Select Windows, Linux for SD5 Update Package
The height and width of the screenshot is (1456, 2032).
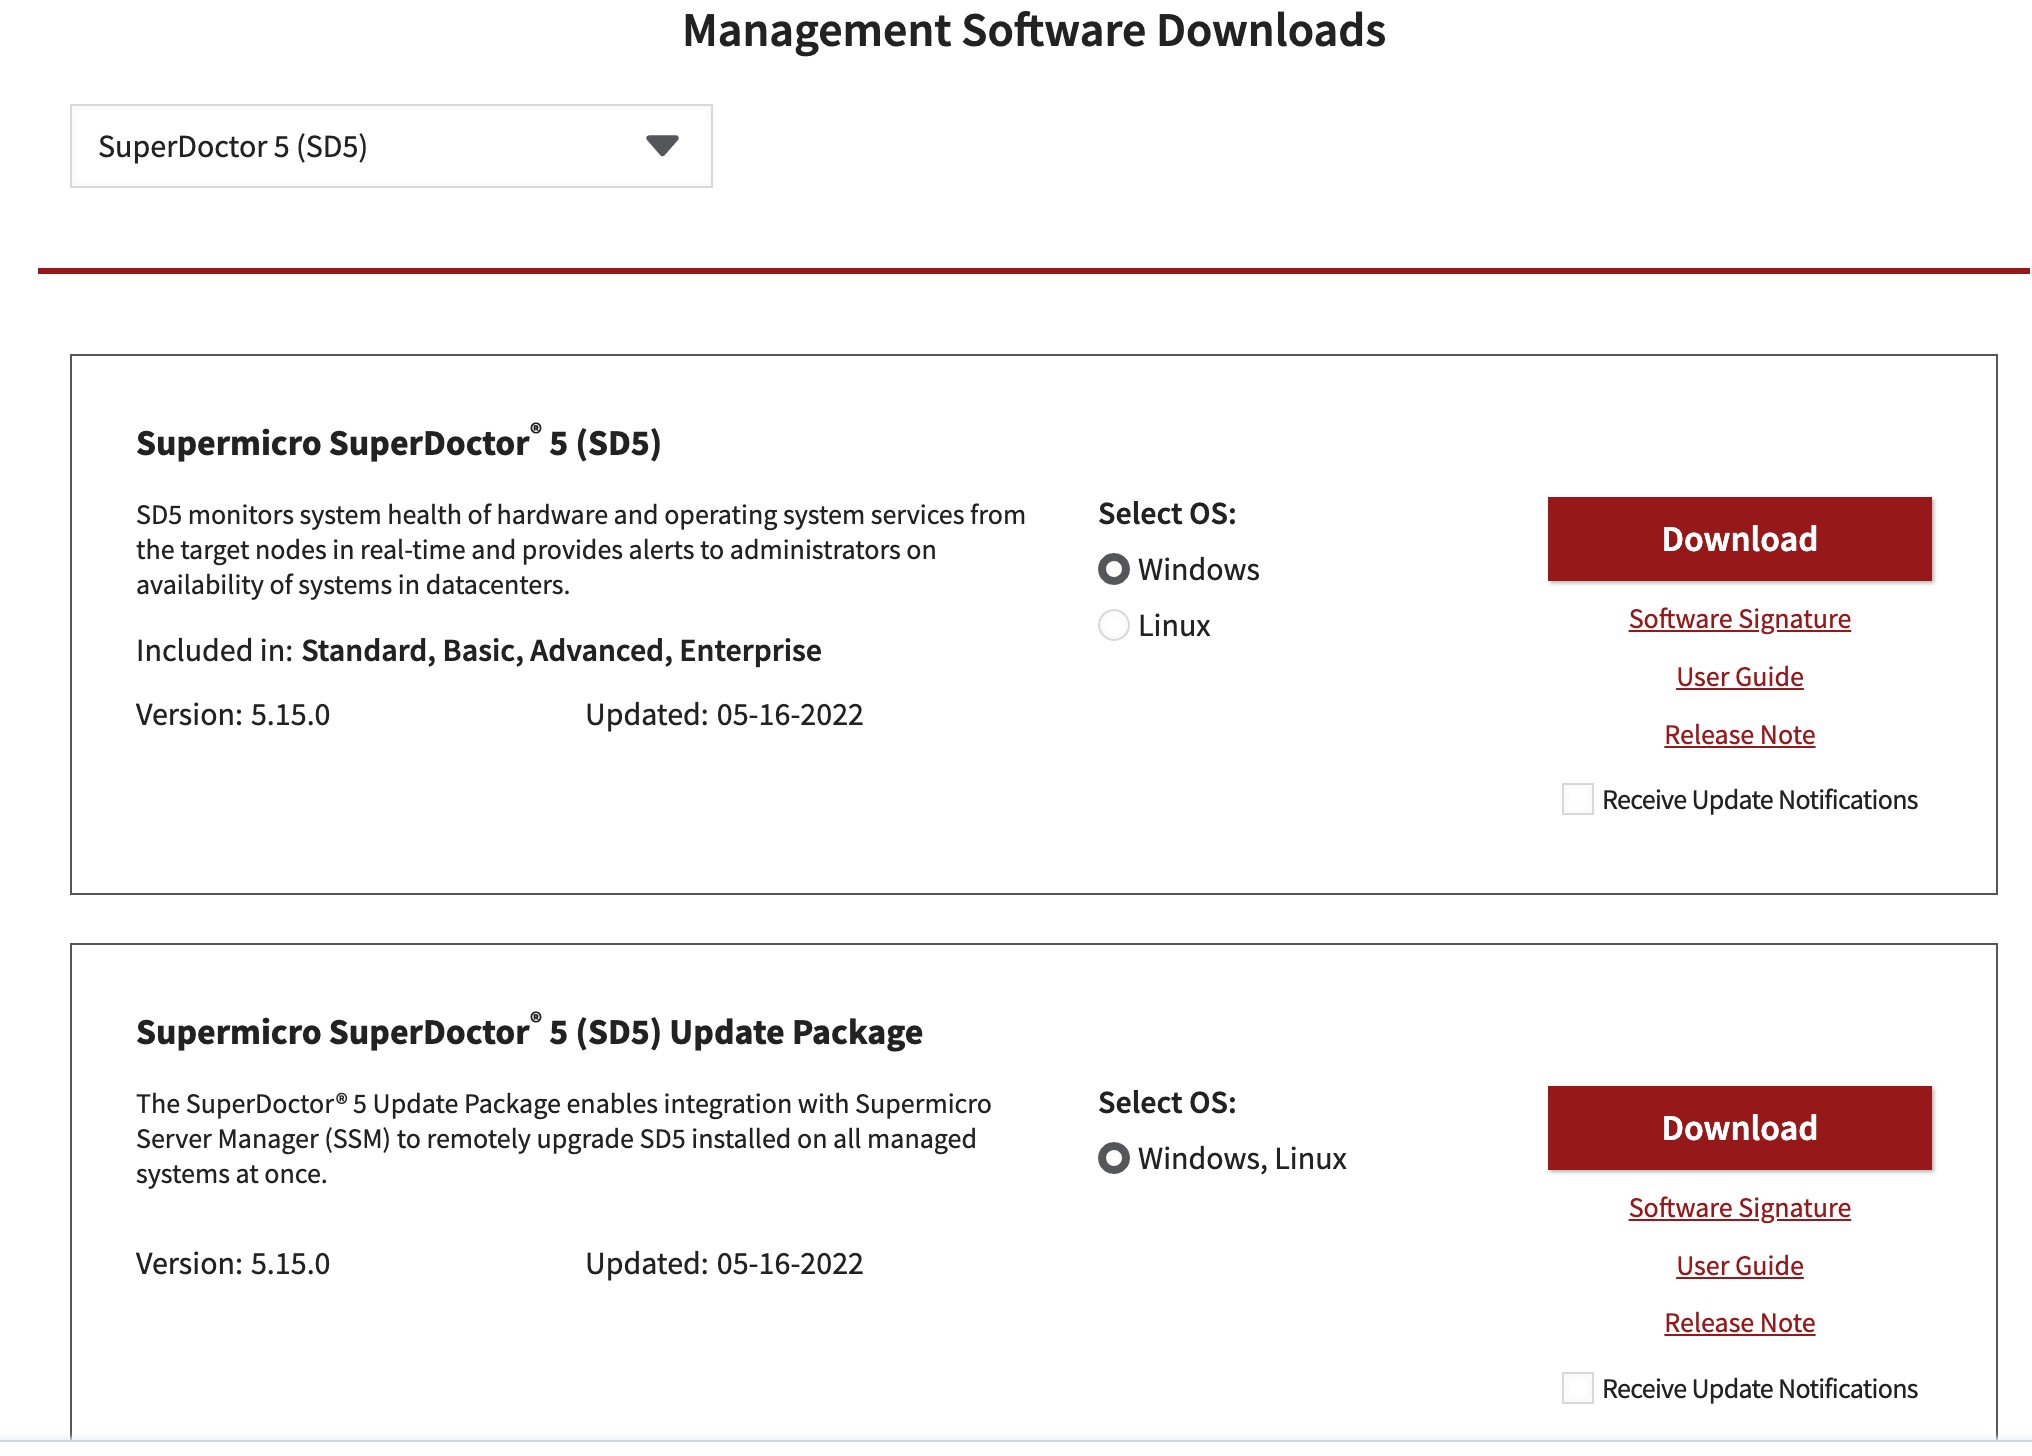tap(1114, 1158)
